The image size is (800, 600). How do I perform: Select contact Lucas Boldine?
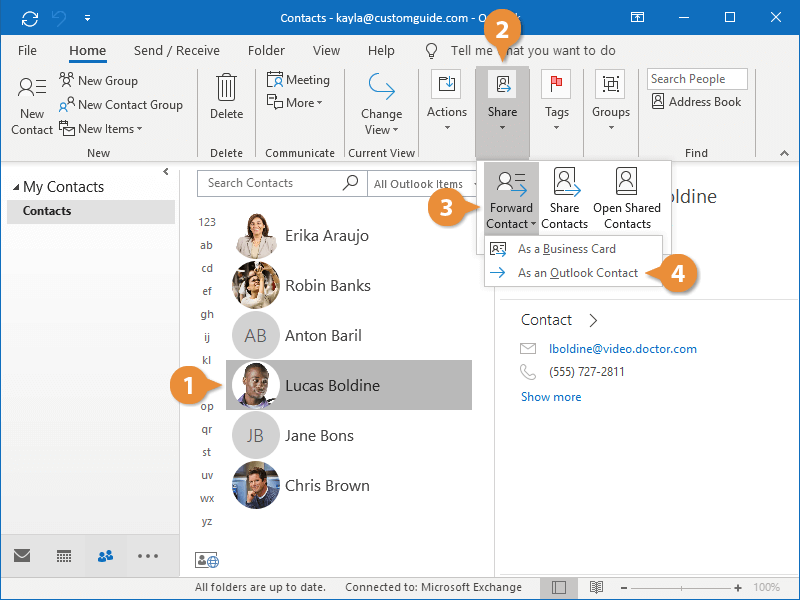[349, 385]
